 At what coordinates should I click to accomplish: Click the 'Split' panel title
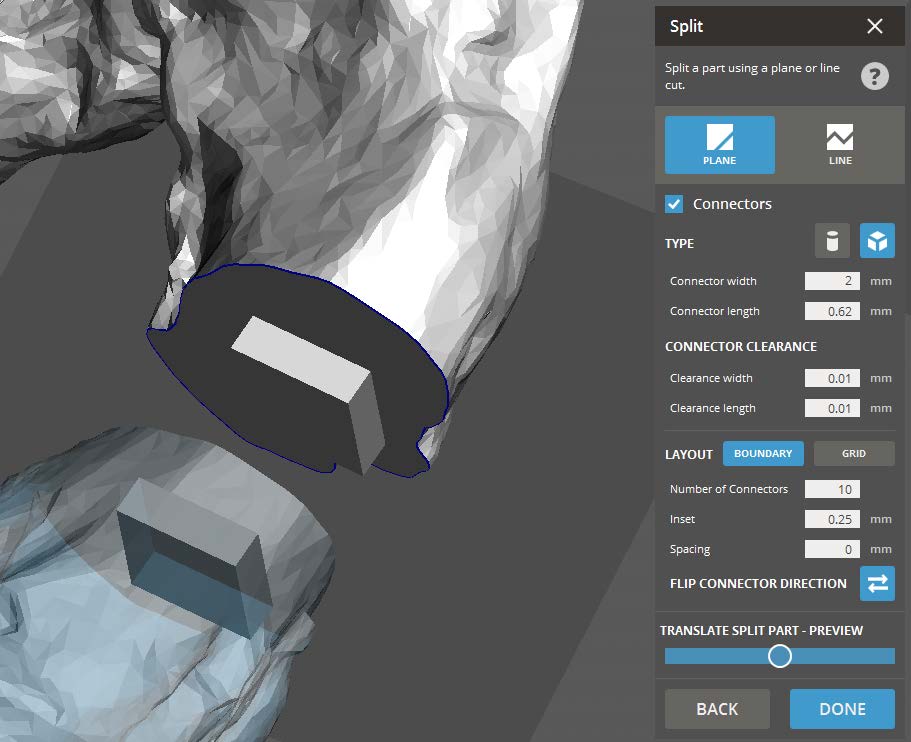point(686,26)
